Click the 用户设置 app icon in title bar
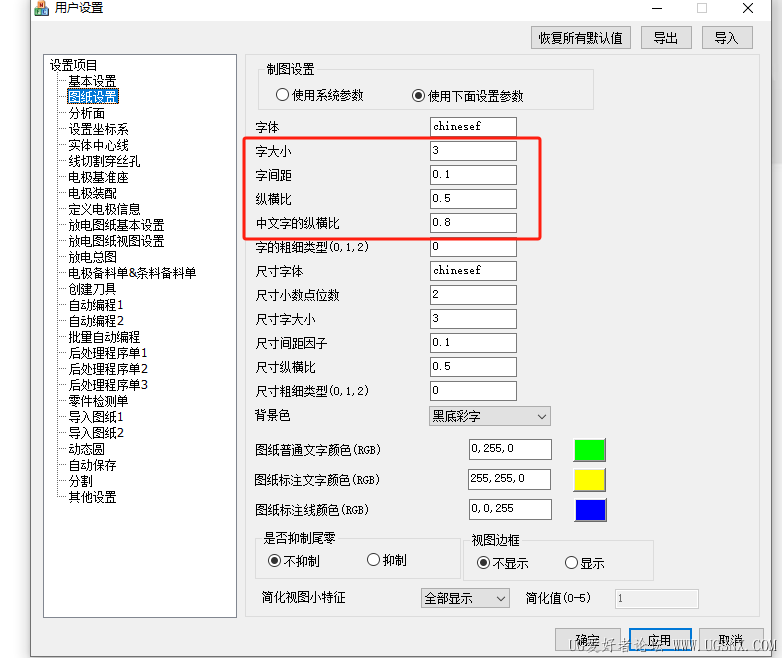This screenshot has height=658, width=782. (41, 8)
